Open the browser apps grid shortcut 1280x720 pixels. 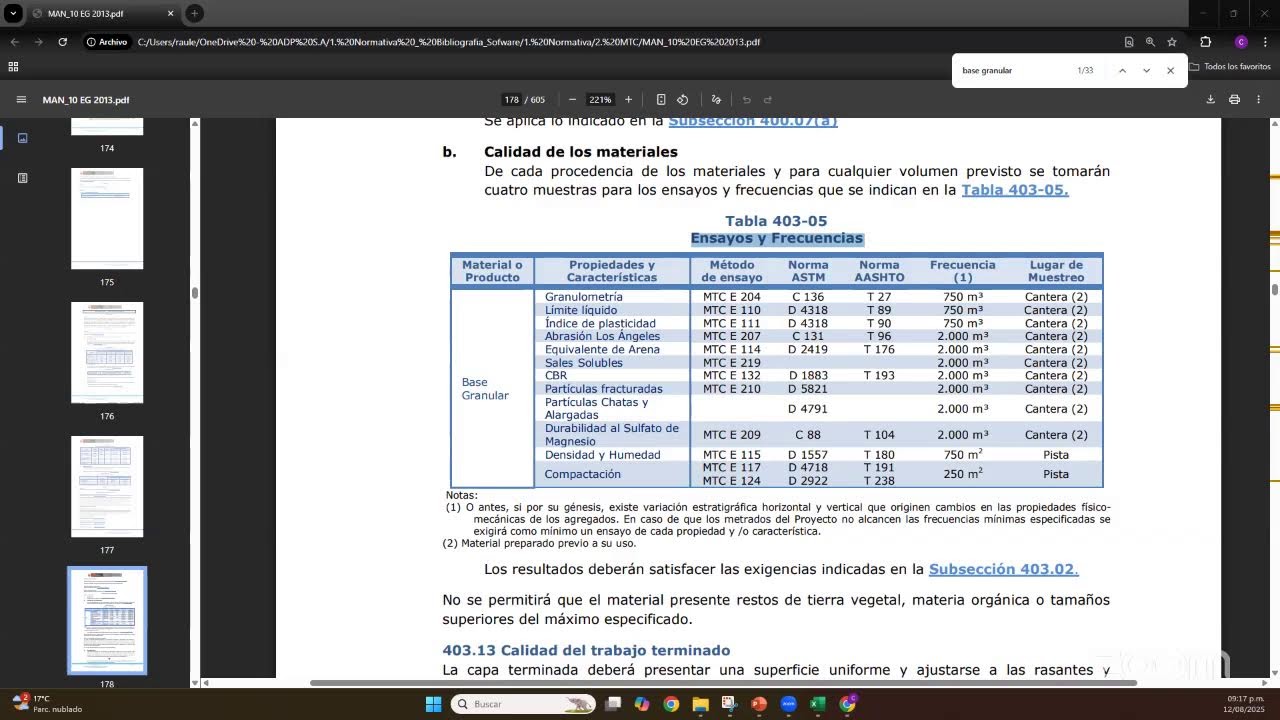pyautogui.click(x=13, y=67)
